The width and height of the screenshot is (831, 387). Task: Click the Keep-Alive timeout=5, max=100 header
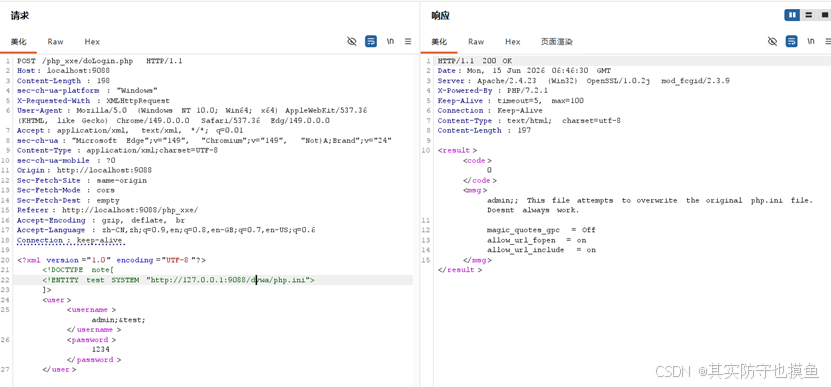[511, 101]
